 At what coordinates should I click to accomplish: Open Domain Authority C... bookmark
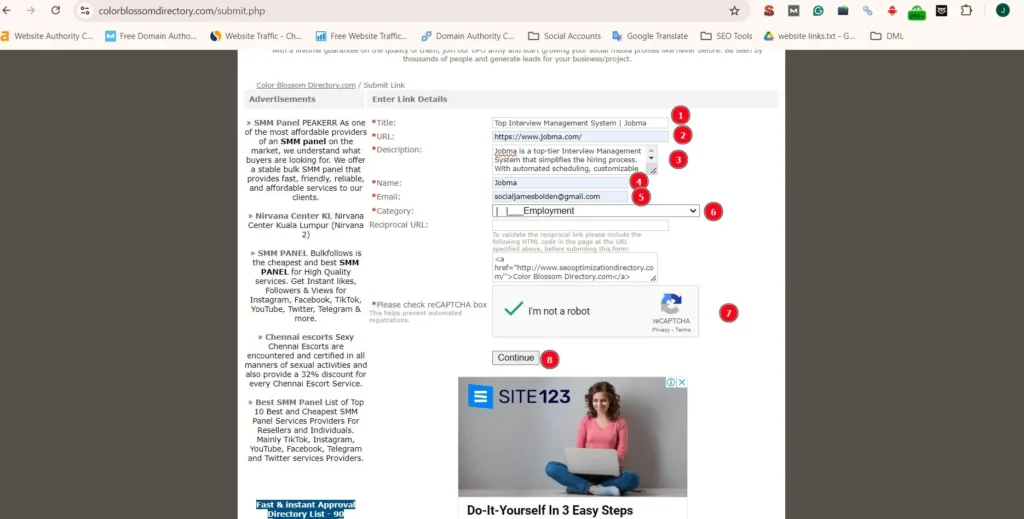point(468,36)
